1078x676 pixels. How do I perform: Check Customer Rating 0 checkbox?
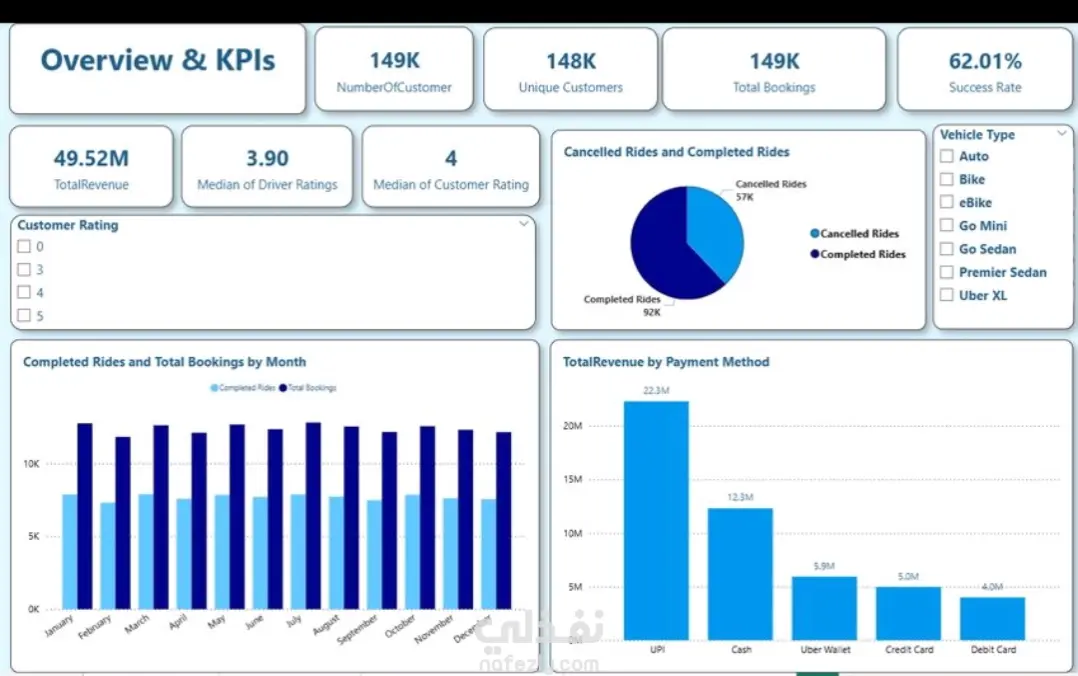(x=24, y=246)
